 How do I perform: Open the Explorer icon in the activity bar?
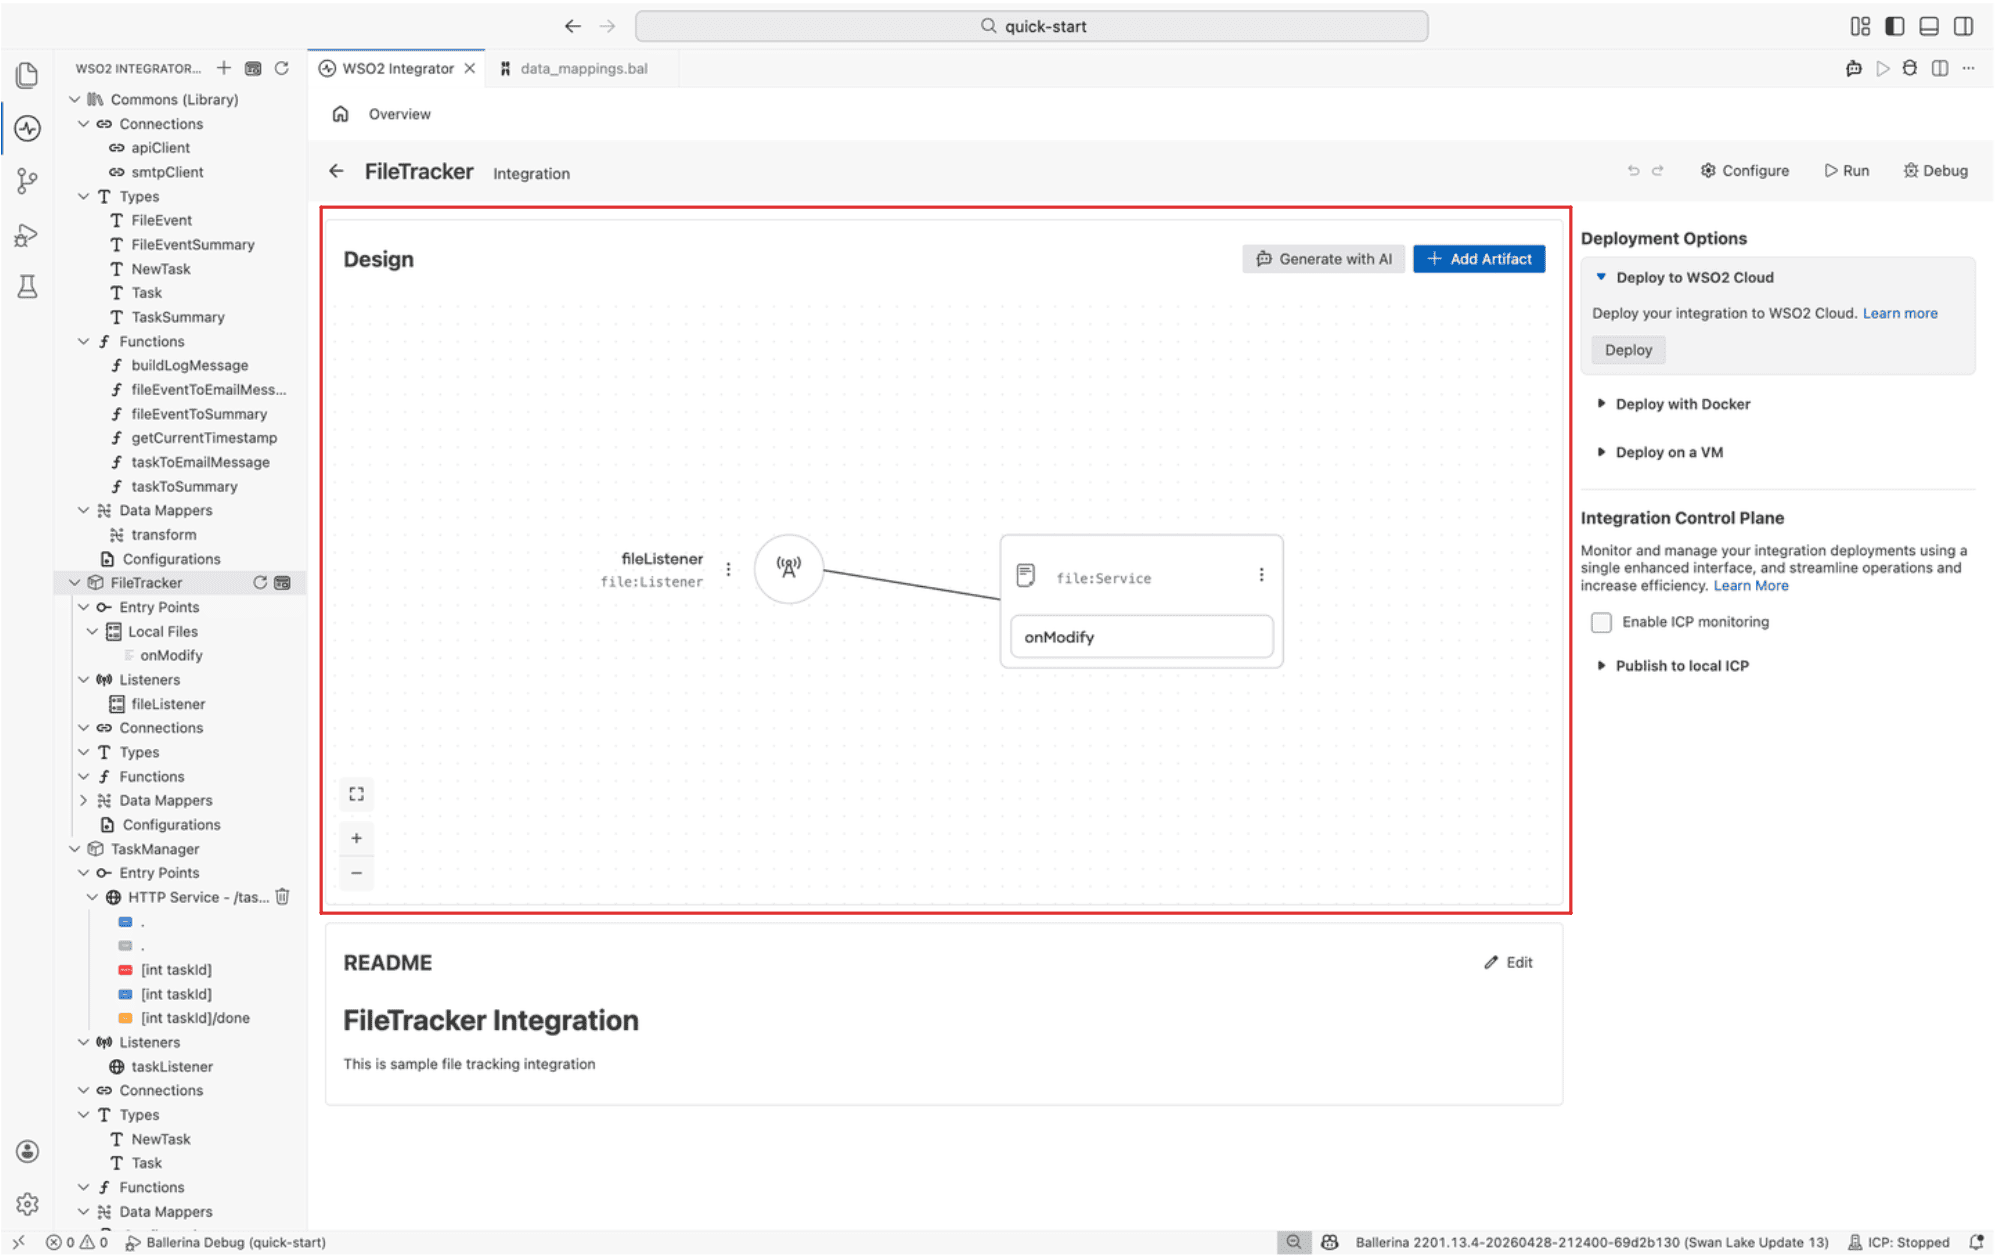point(27,75)
